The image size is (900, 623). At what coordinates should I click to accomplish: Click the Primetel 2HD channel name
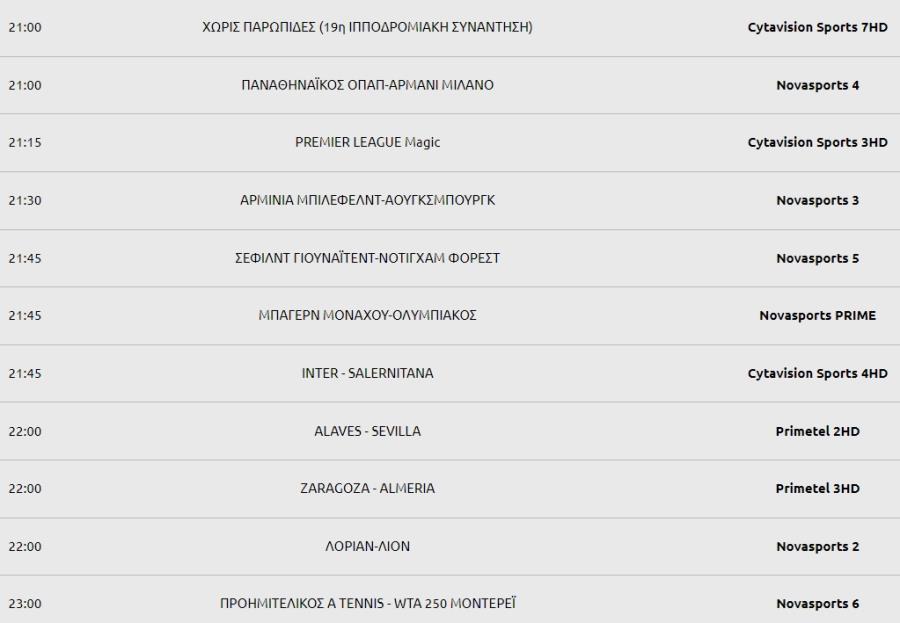coord(817,431)
